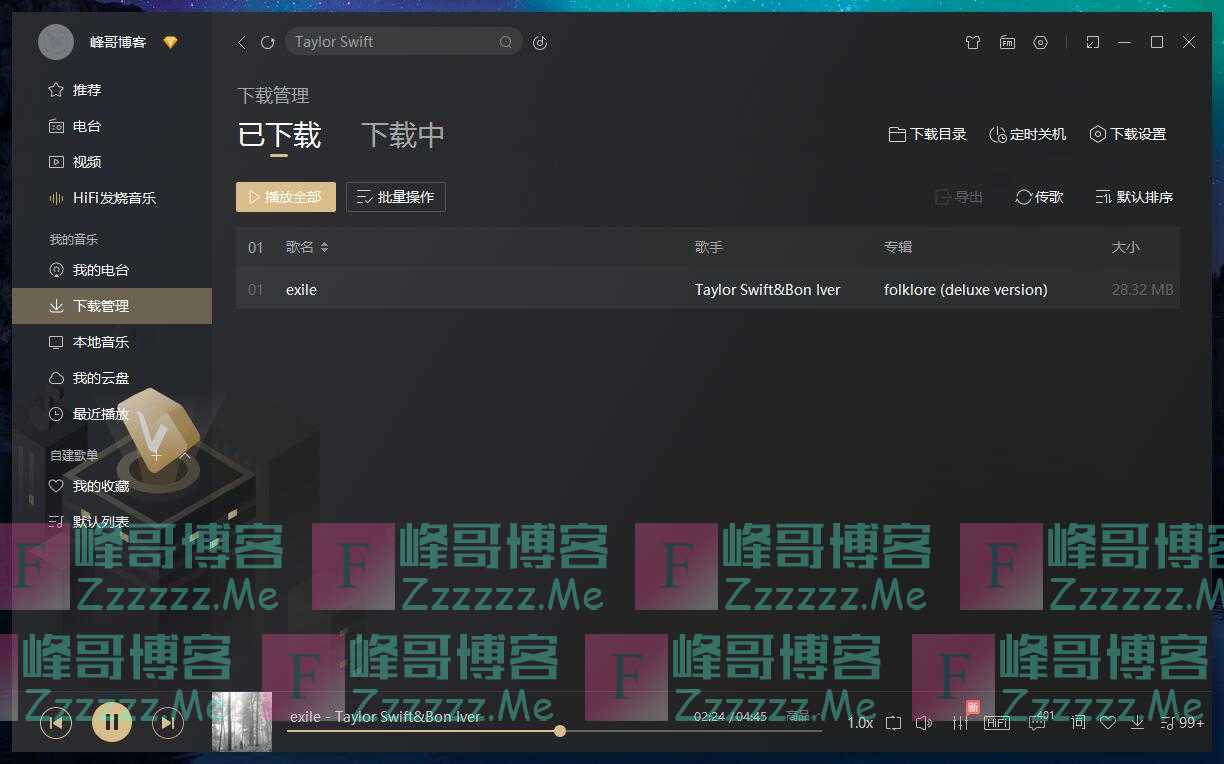Click the playback progress slider handle
The image size is (1224, 764).
pos(560,731)
